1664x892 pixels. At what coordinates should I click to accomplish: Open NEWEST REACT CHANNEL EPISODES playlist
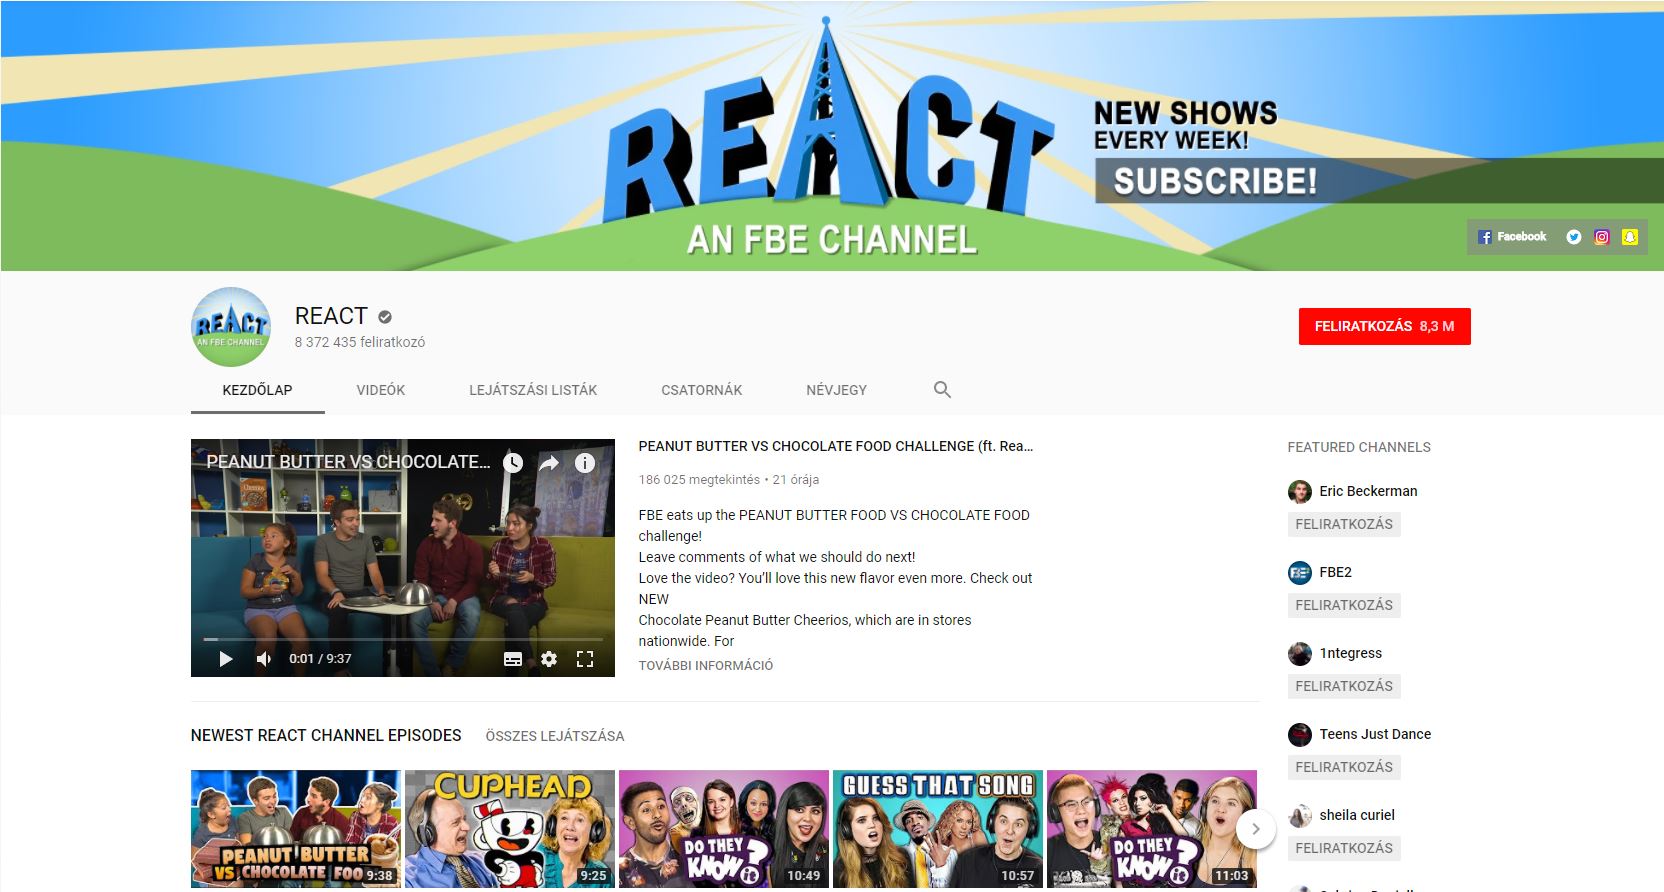(x=326, y=735)
